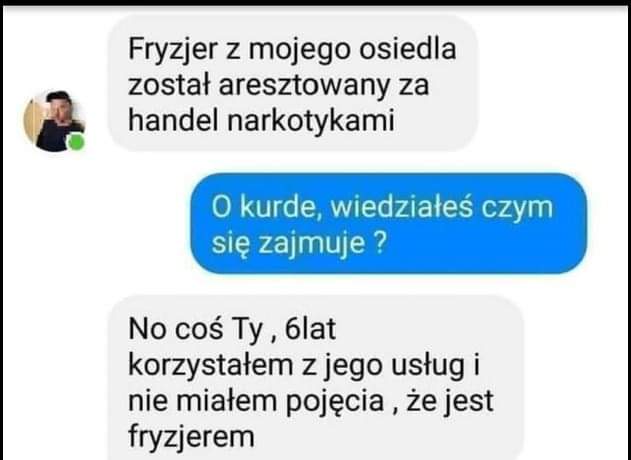Select the gray 'No coś Ty' message bubble
Image resolution: width=631 pixels, height=460 pixels.
point(316,378)
